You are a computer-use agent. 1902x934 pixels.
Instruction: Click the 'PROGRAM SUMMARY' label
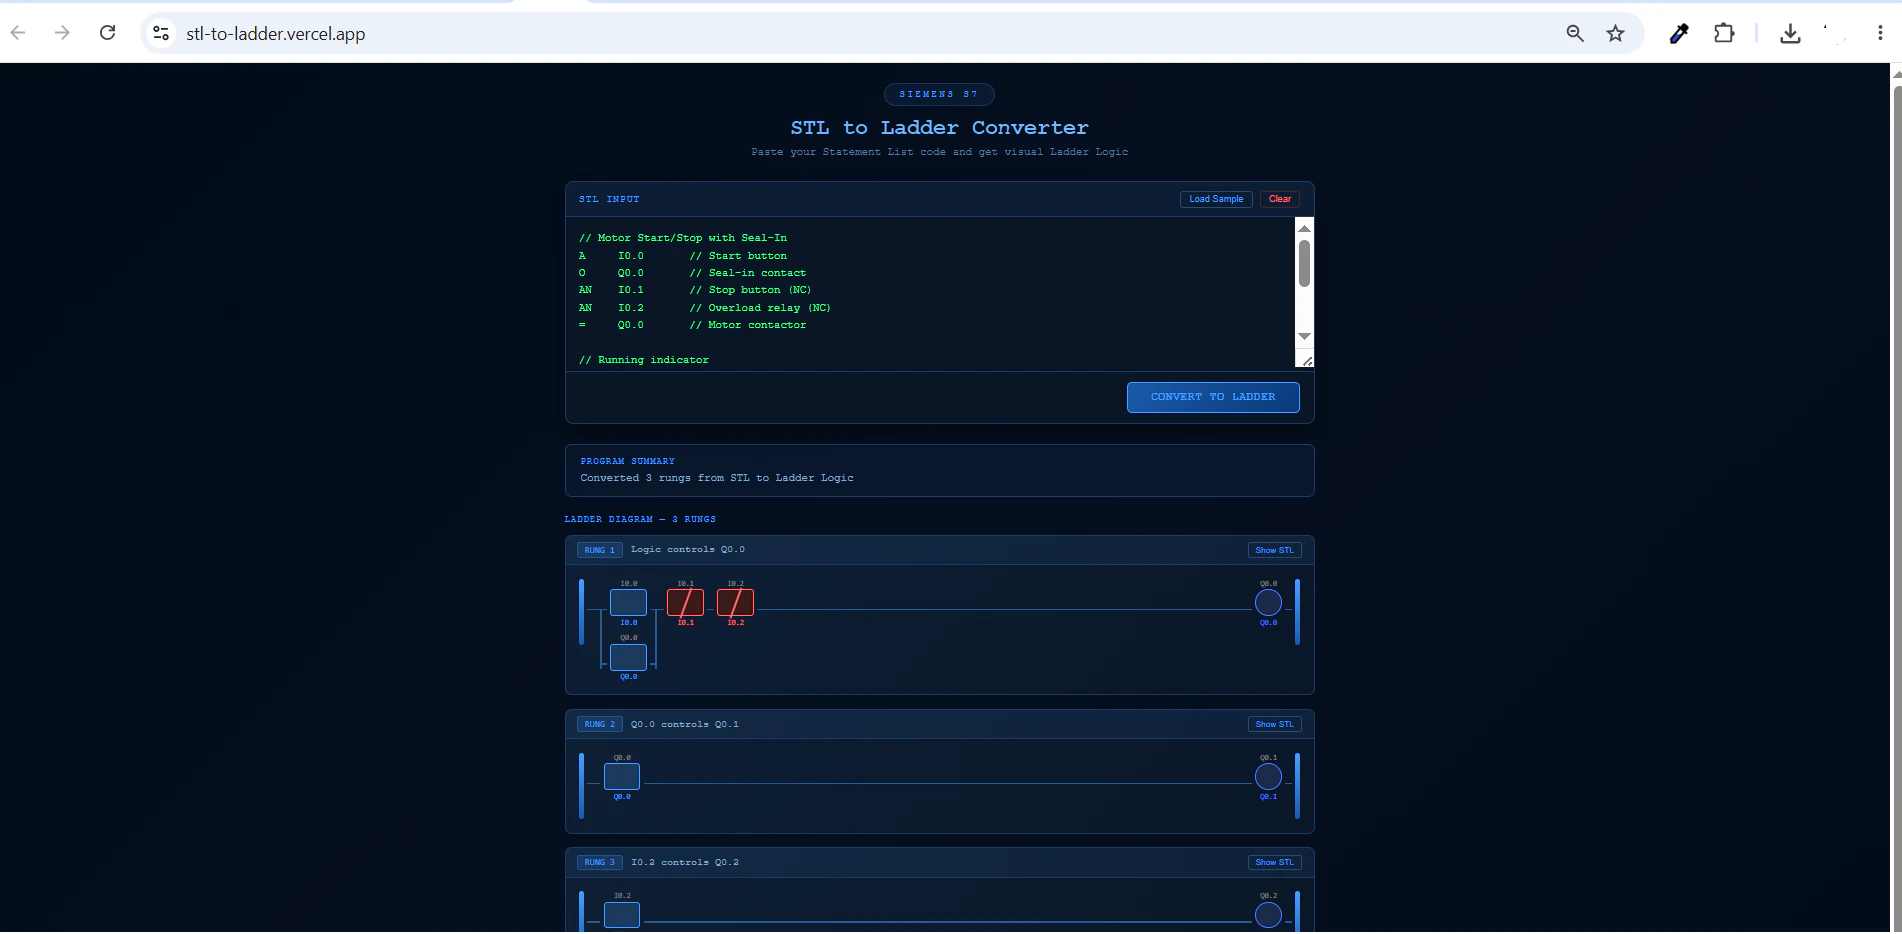coord(628,461)
